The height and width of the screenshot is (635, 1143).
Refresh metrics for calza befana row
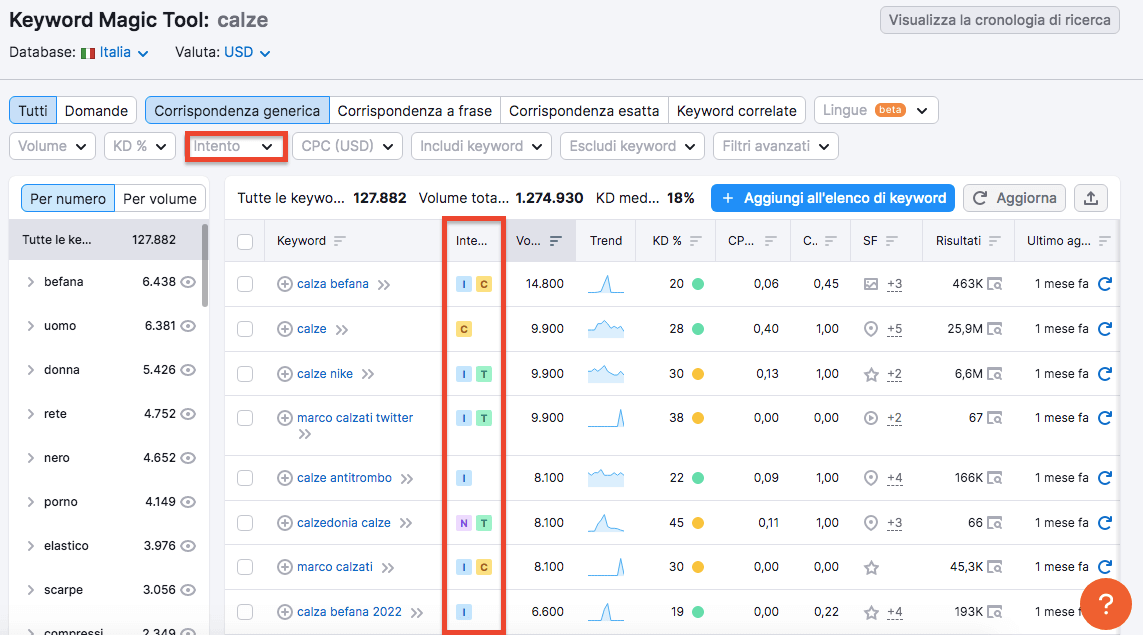tap(1105, 284)
